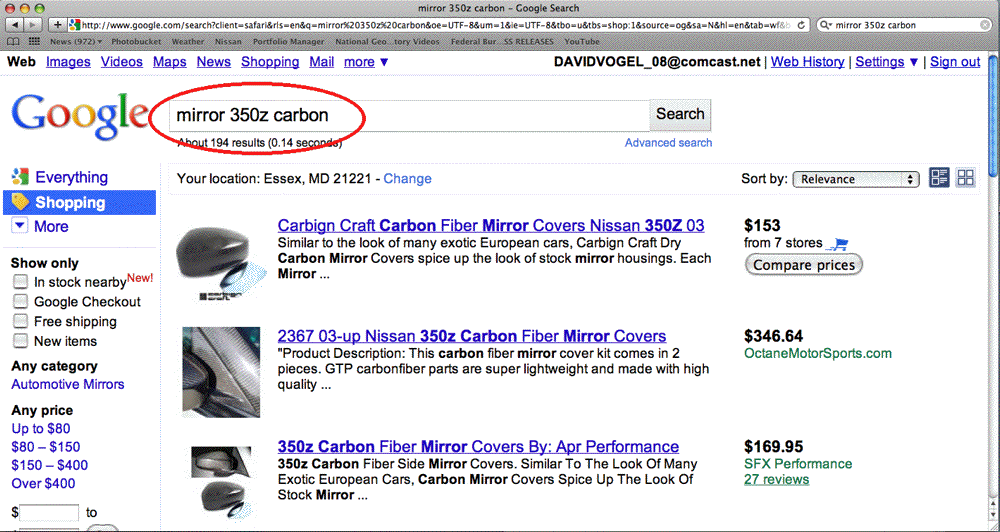Switch to grid view results icon
The image size is (1000, 532).
[966, 178]
